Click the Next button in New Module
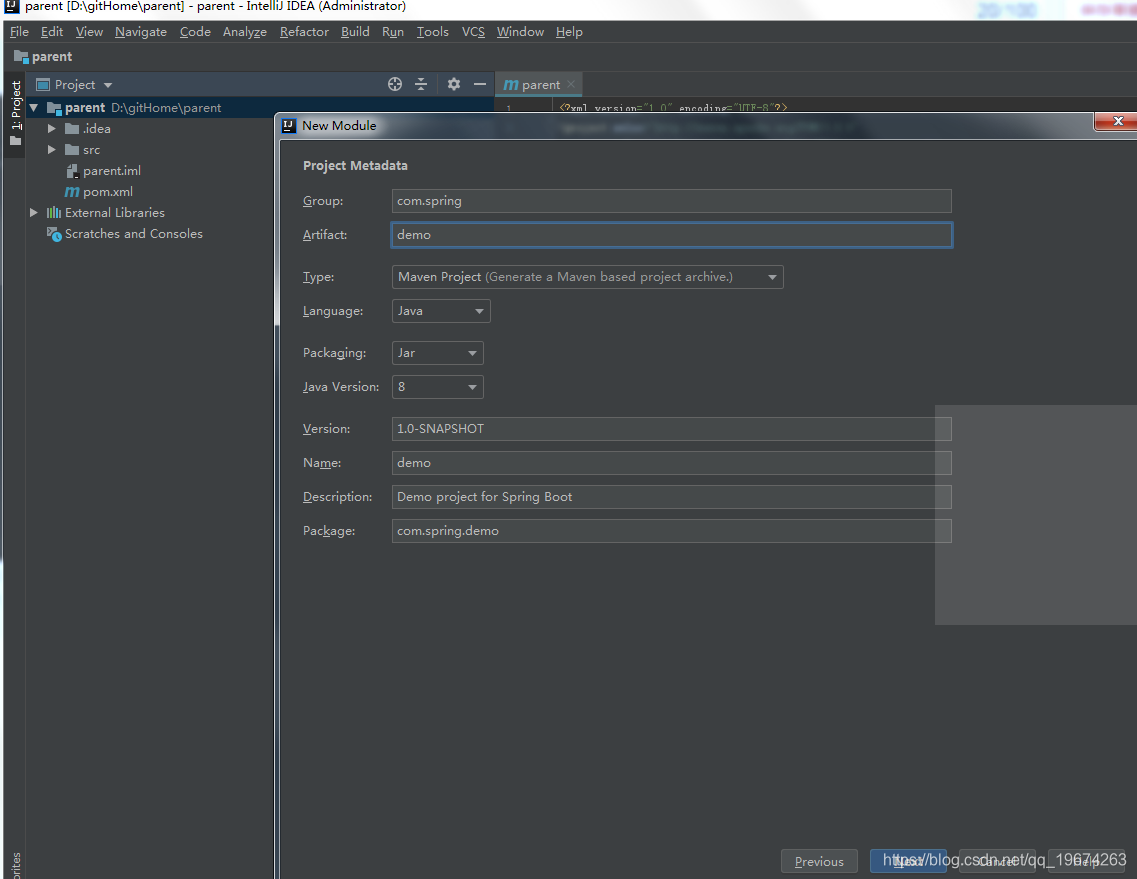This screenshot has width=1137, height=879. [x=908, y=862]
